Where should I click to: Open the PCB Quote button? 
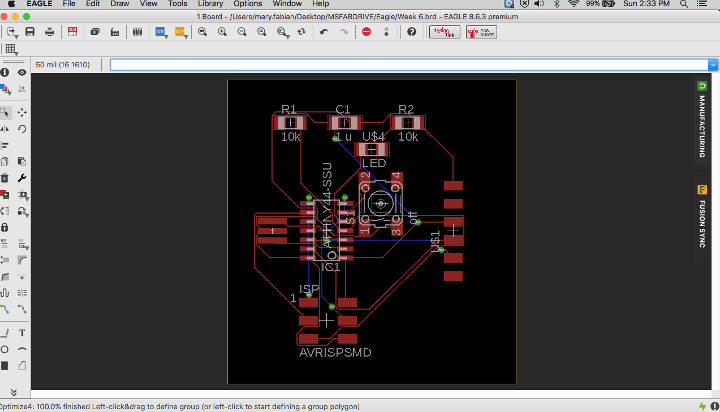[x=481, y=32]
